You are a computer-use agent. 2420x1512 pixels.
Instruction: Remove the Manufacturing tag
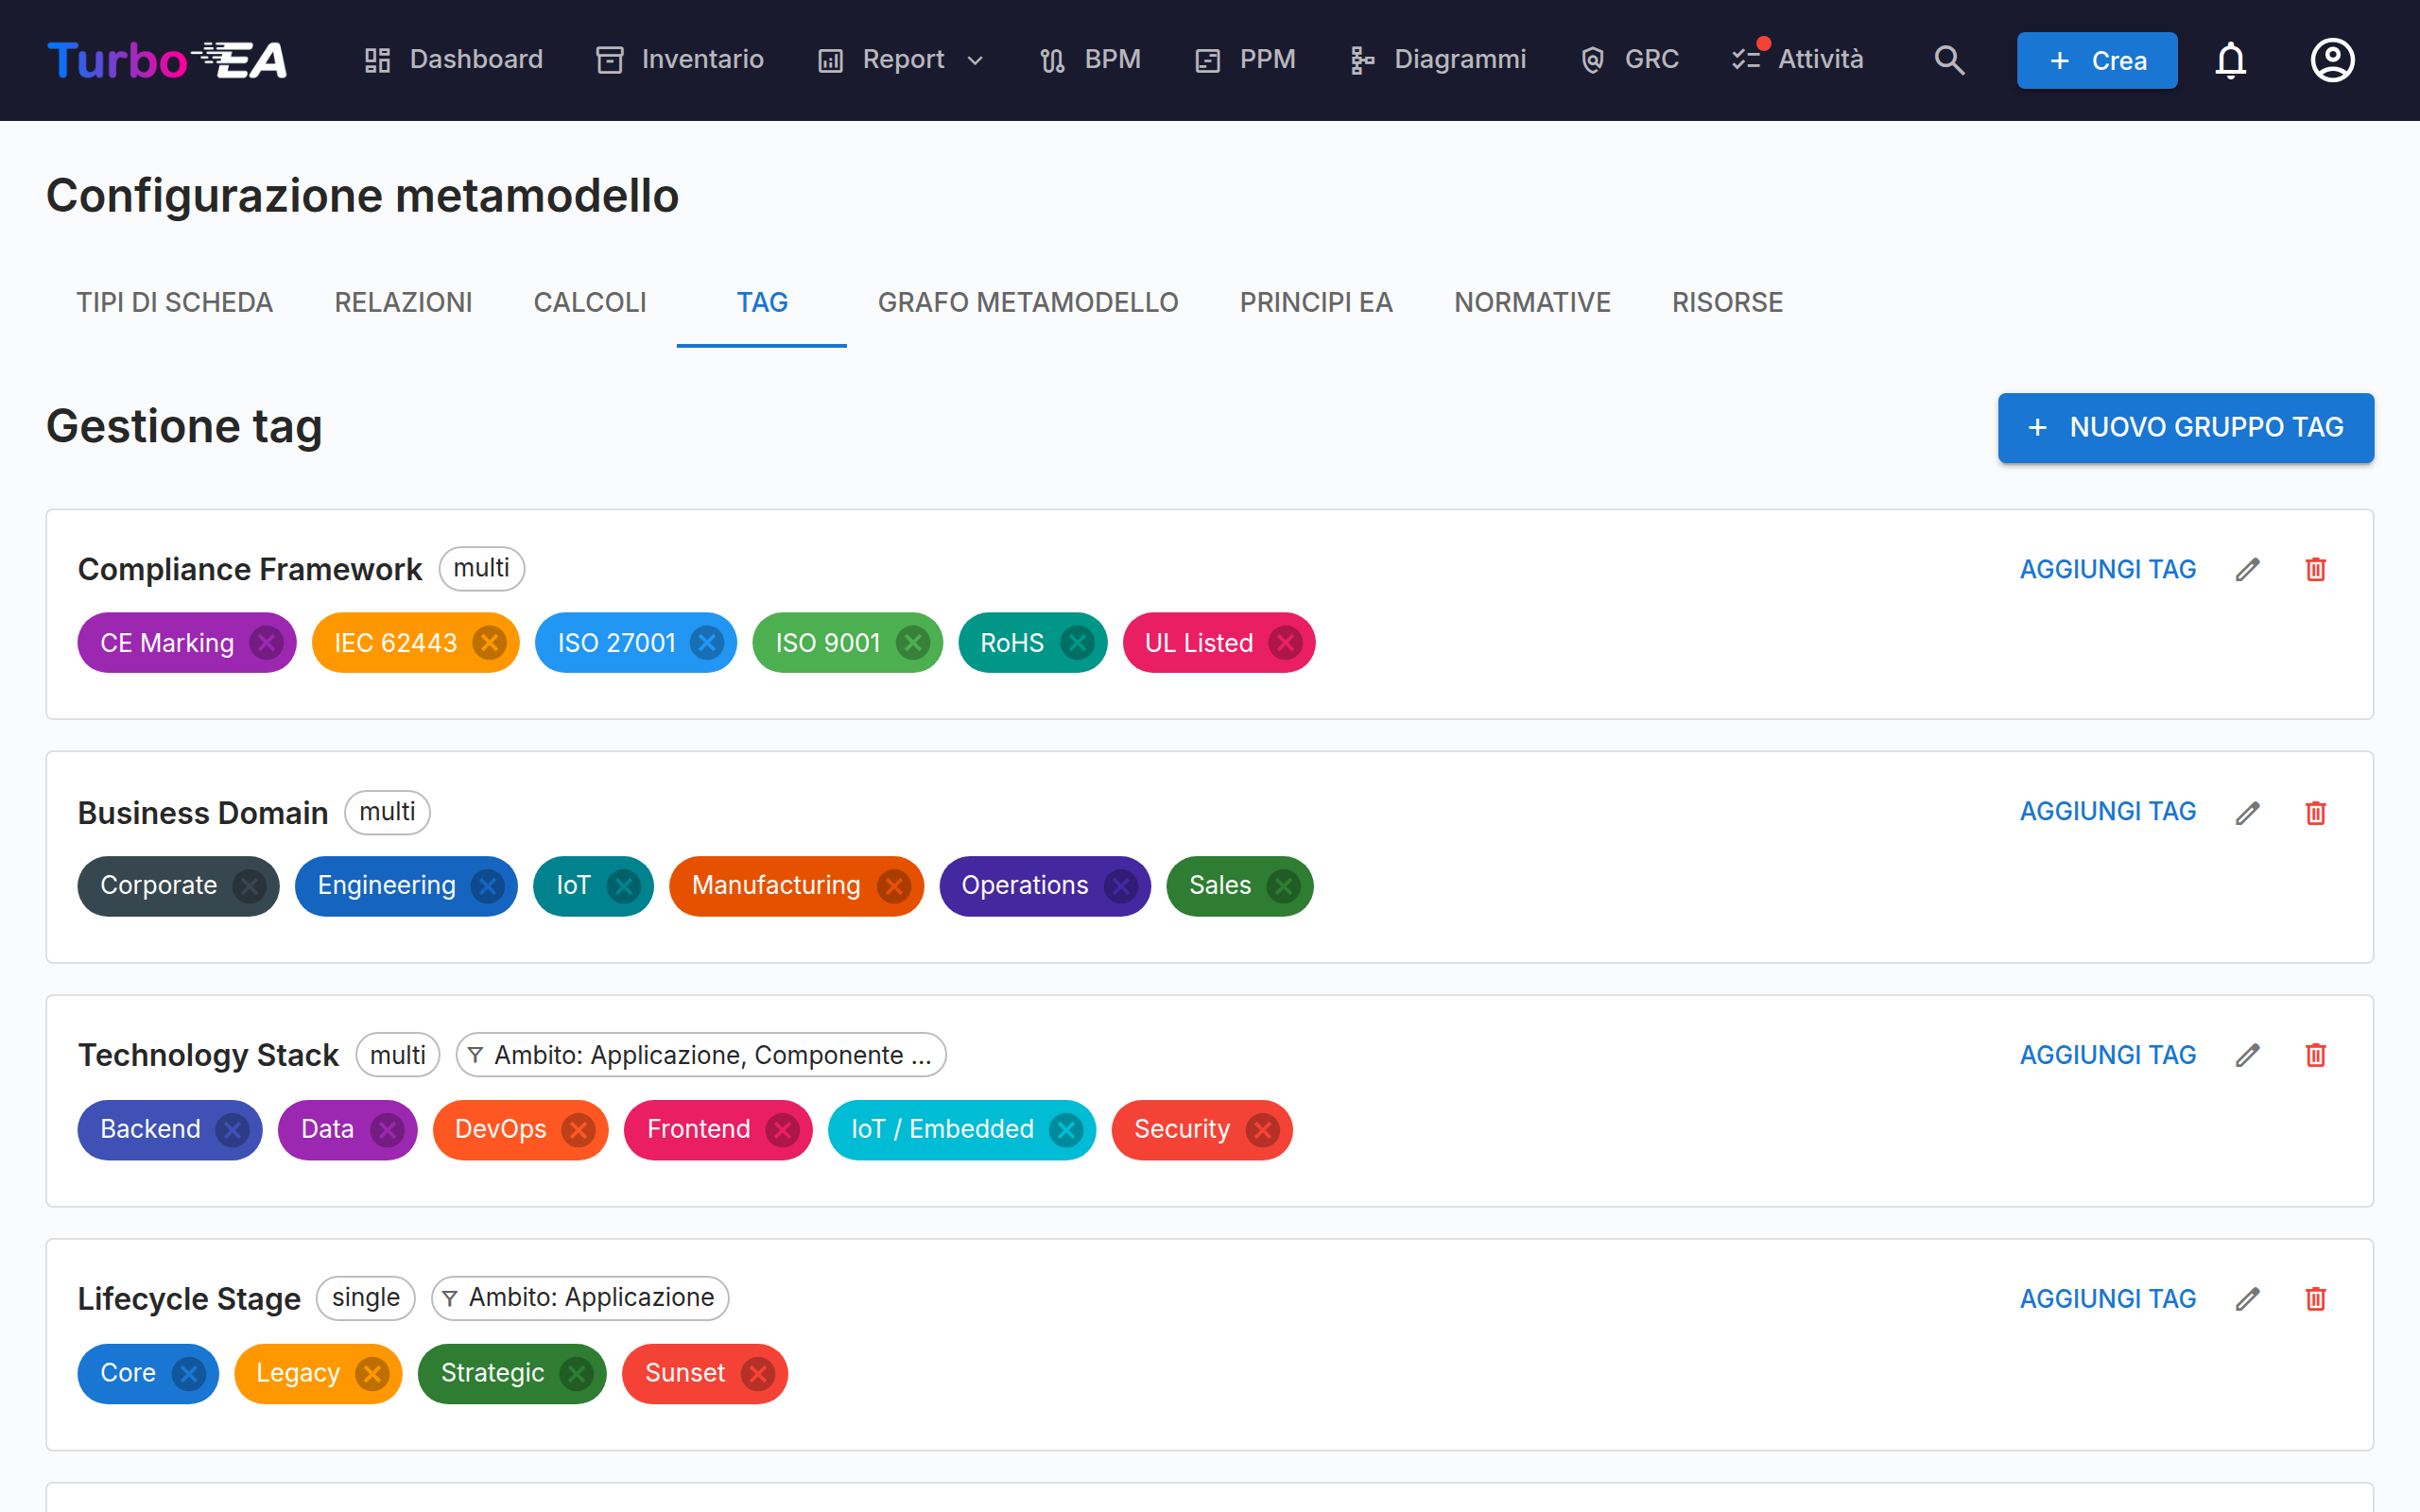coord(893,886)
